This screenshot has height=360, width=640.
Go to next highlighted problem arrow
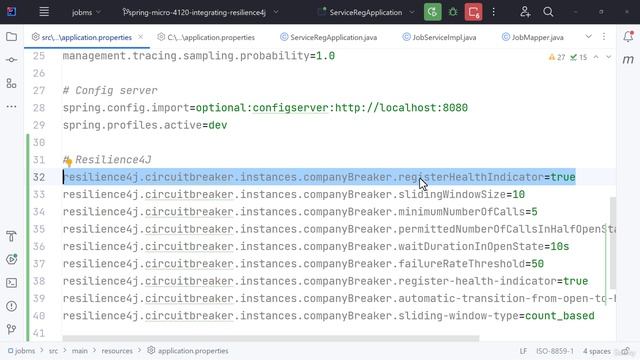609,57
